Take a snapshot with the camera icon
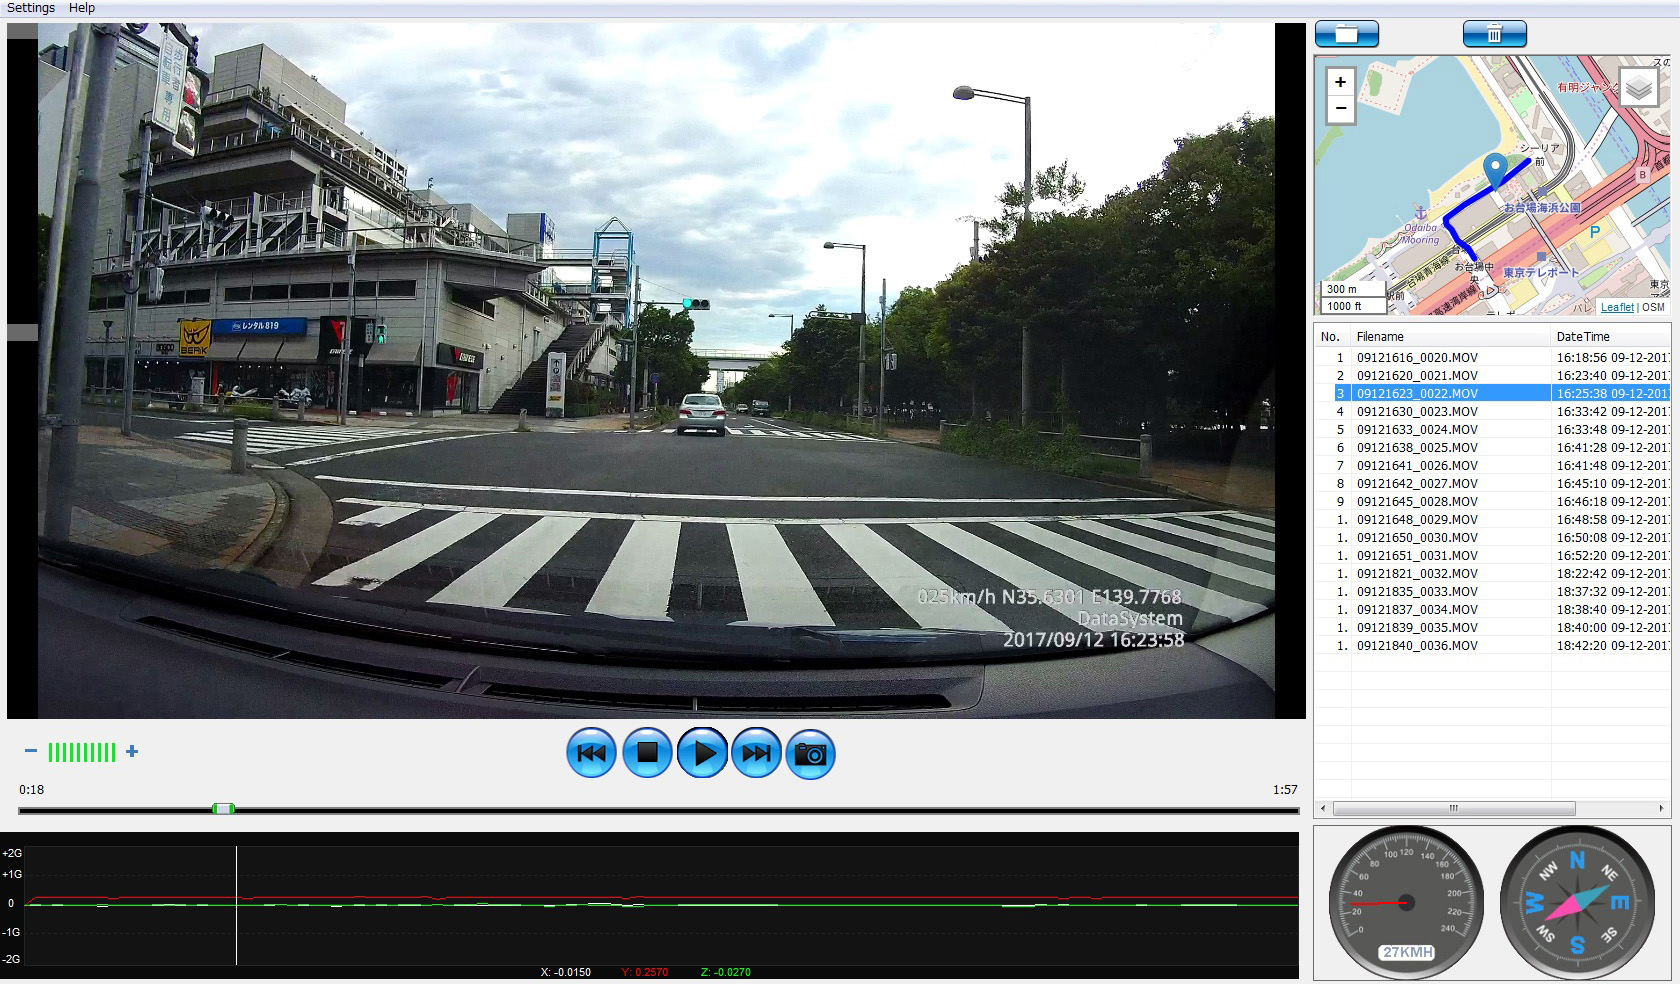1680x984 pixels. [x=811, y=754]
